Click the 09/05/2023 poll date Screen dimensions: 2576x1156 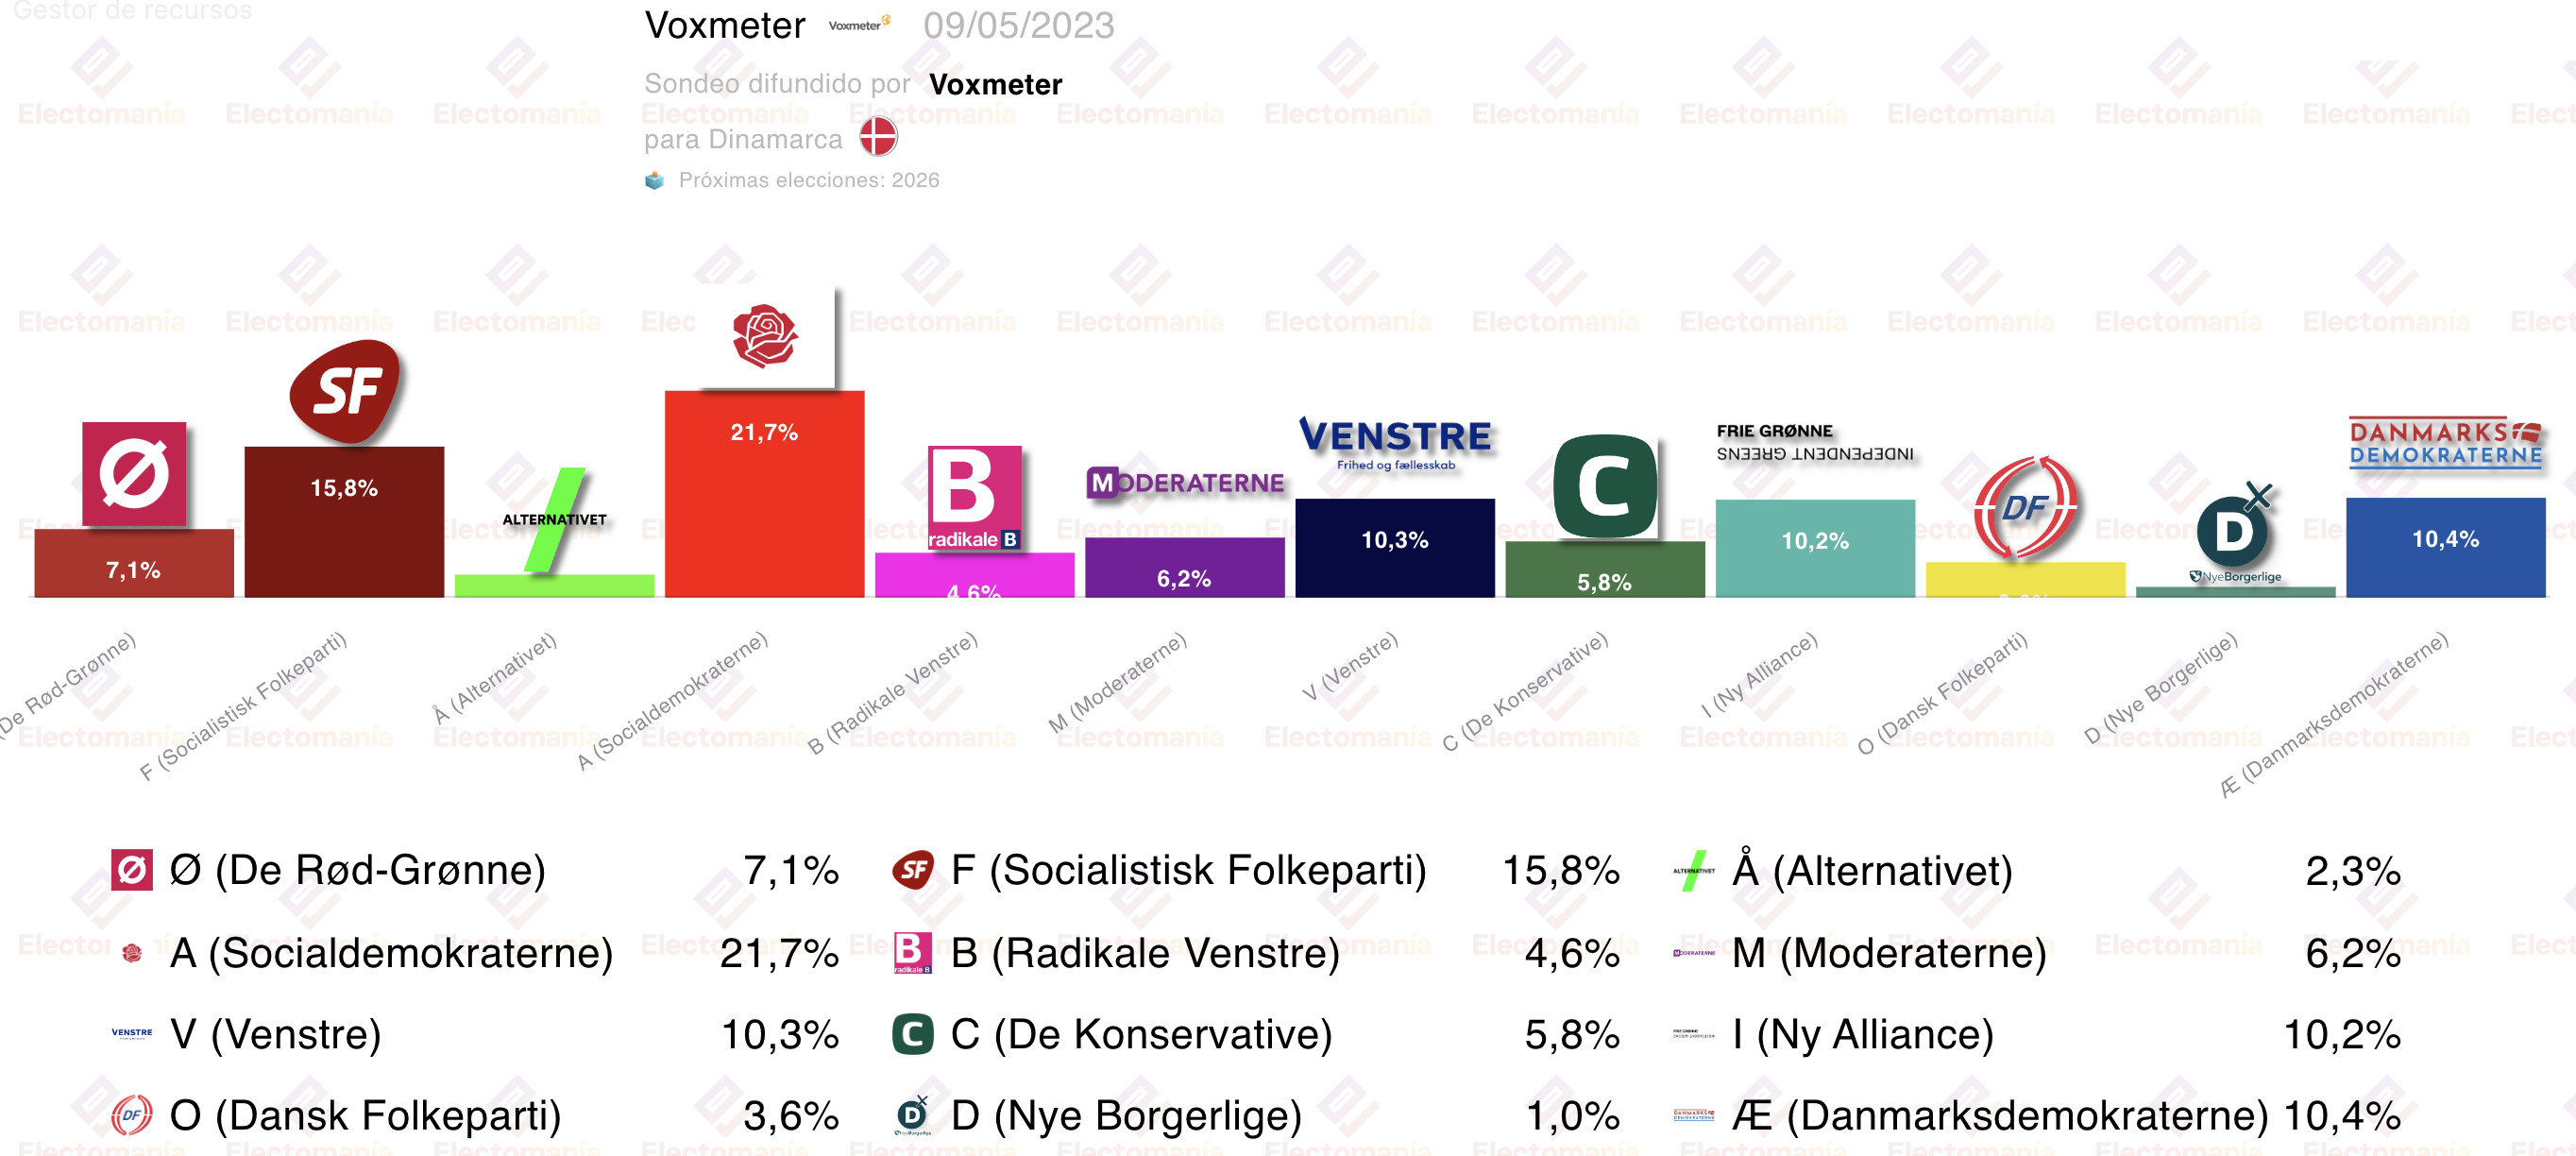pyautogui.click(x=1018, y=26)
